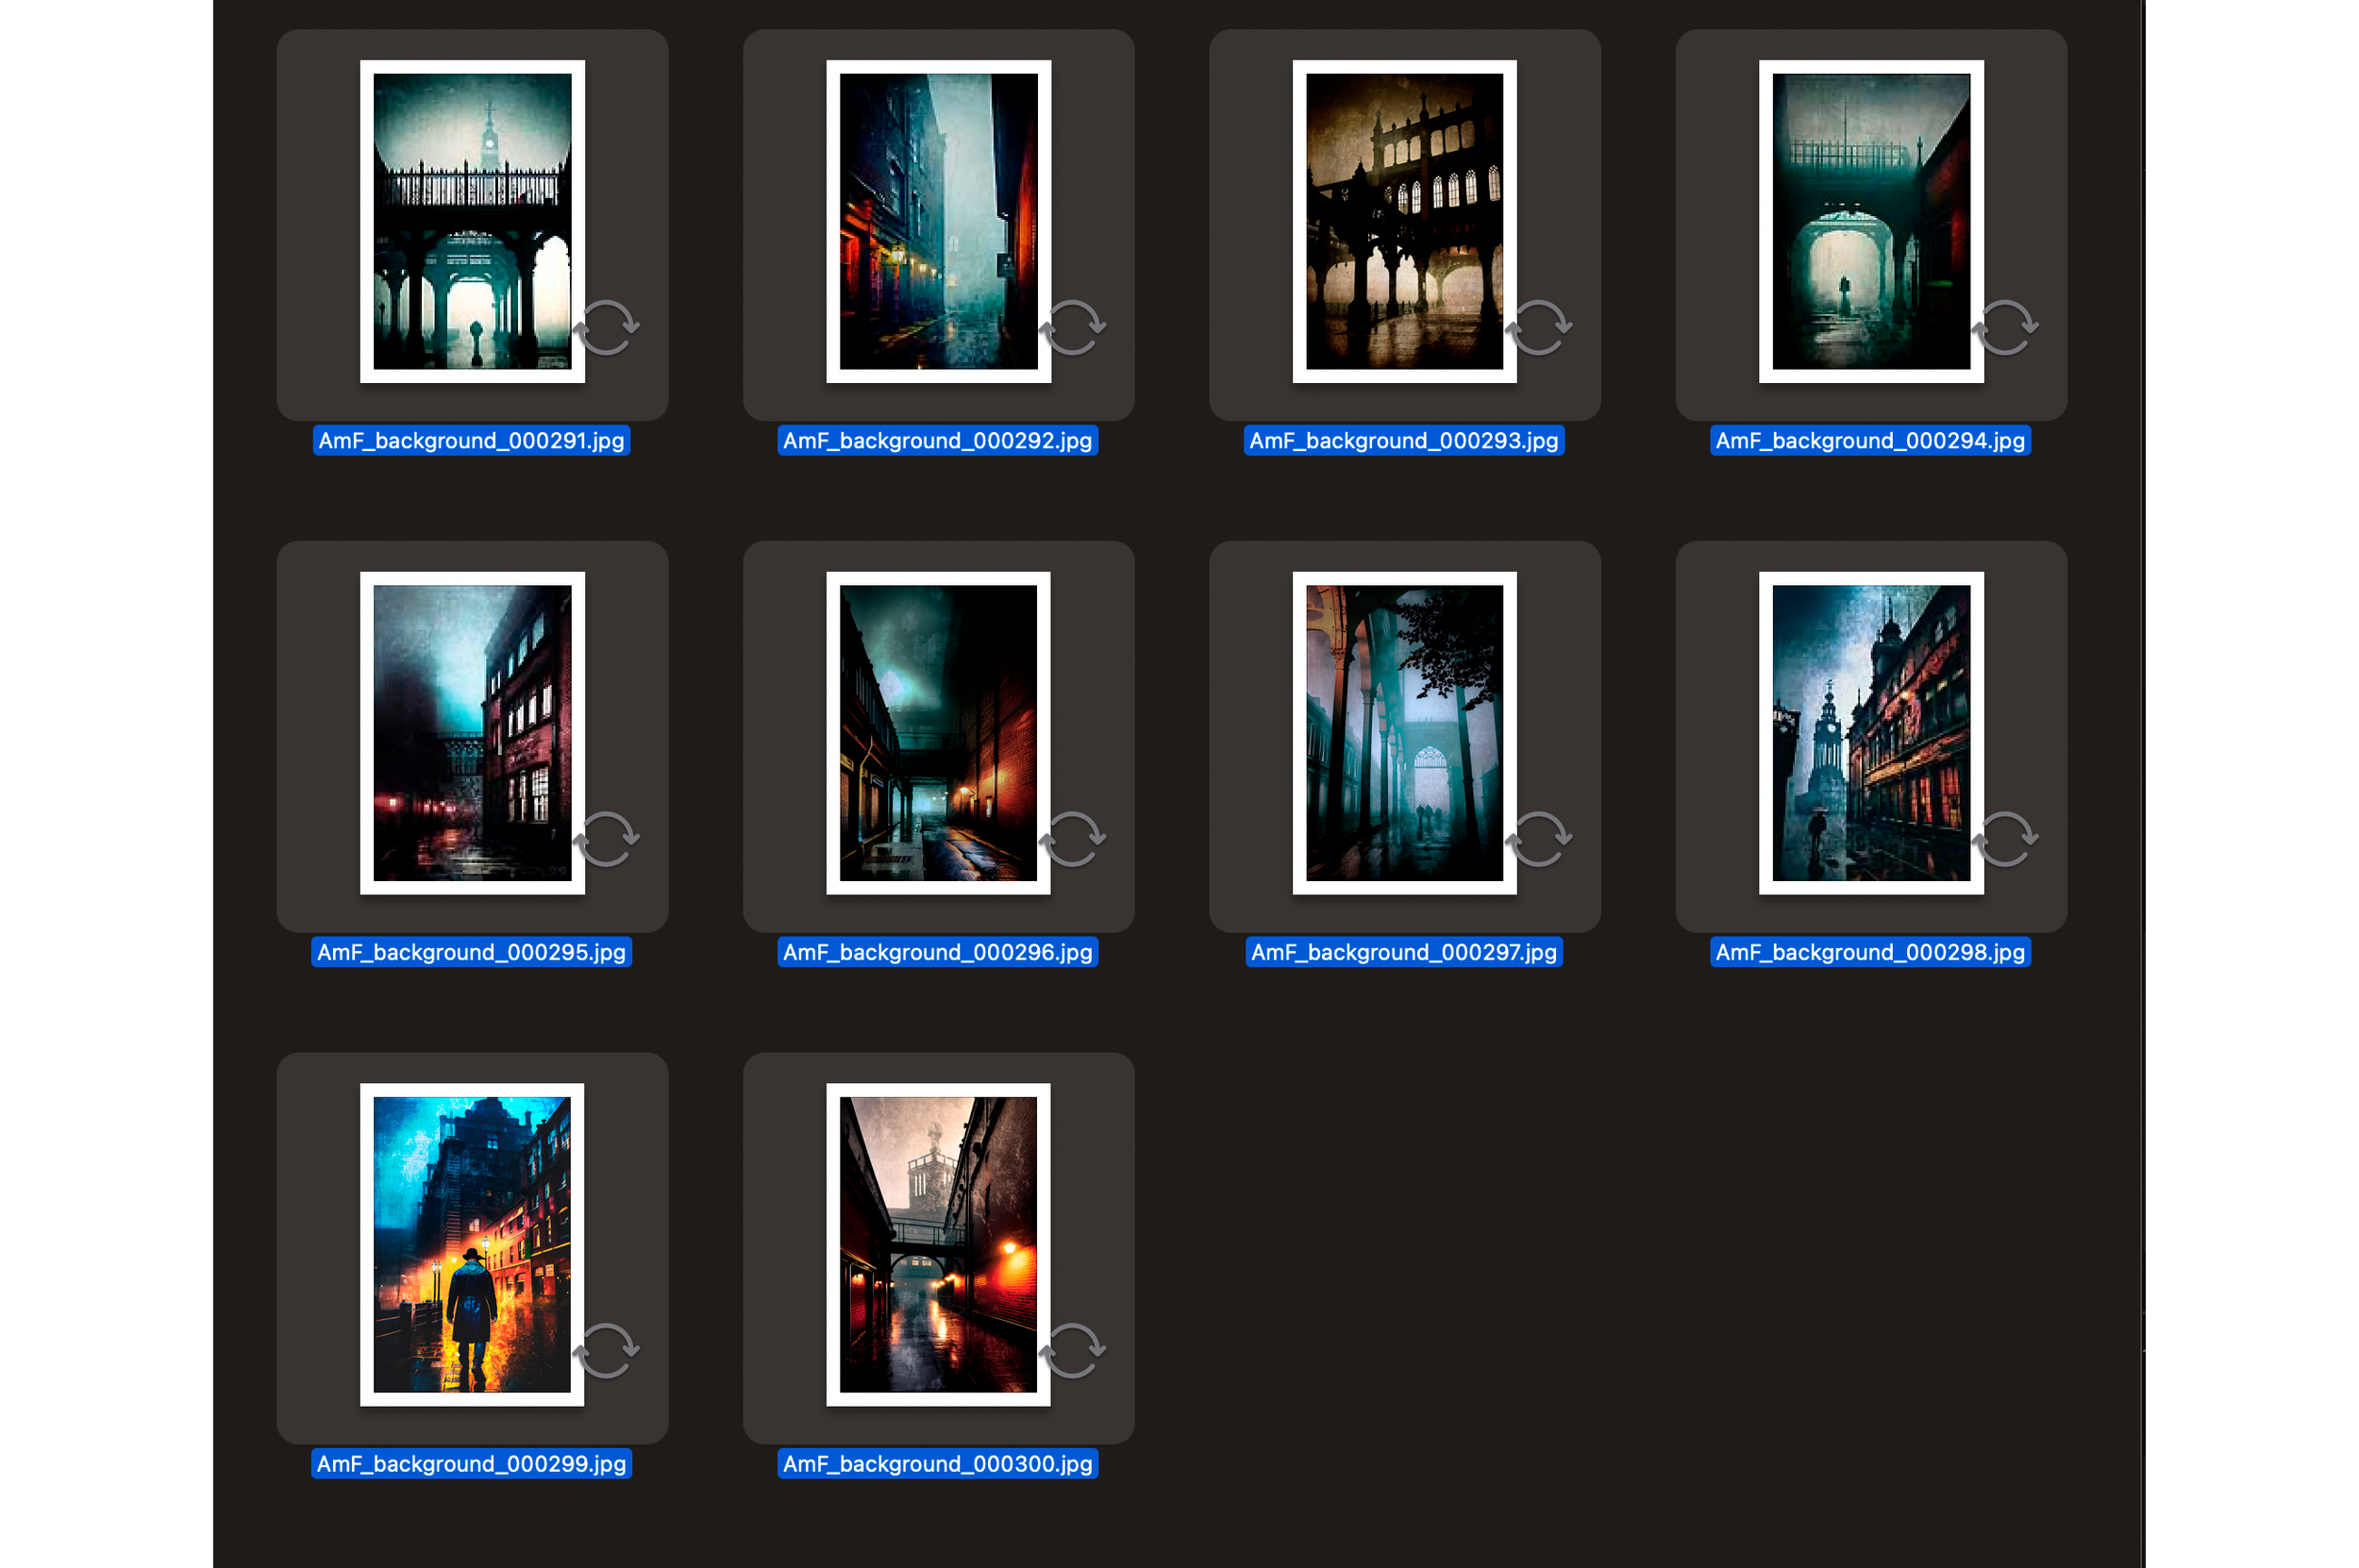This screenshot has width=2359, height=1568.
Task: Click sync icon on AmF_background_000294.jpg thumbnail
Action: [x=2006, y=327]
